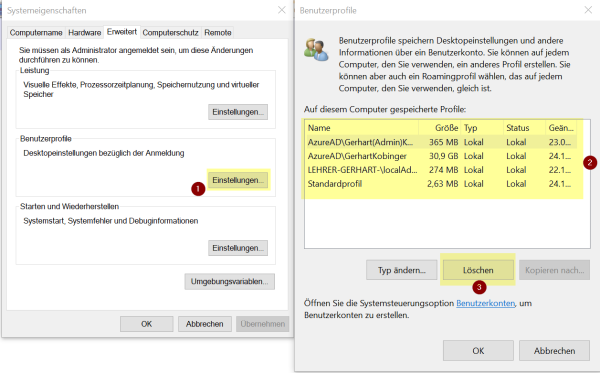
Task: Select the LEHRER-GERHART-\localAd... profile row
Action: coord(441,170)
